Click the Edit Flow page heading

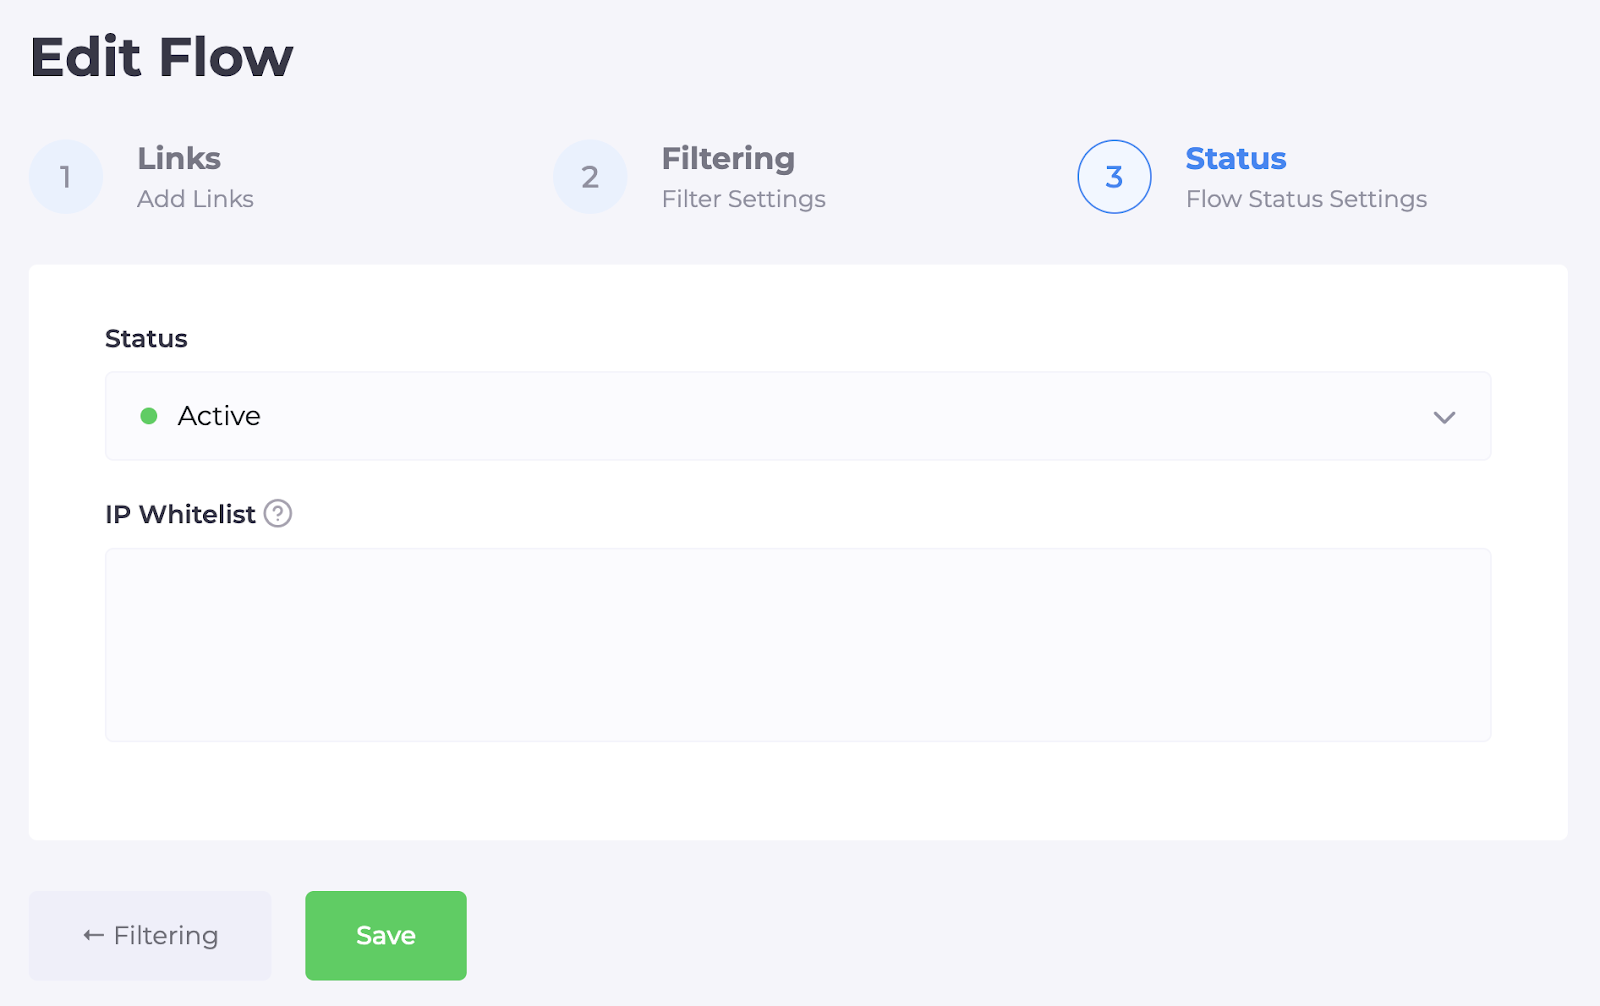[162, 57]
